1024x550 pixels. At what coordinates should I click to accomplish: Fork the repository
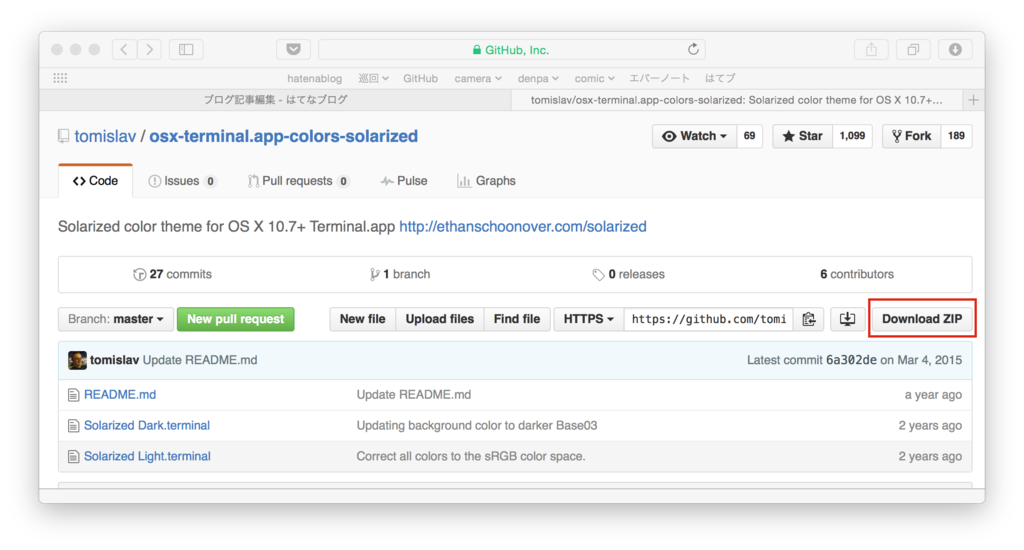(x=912, y=136)
